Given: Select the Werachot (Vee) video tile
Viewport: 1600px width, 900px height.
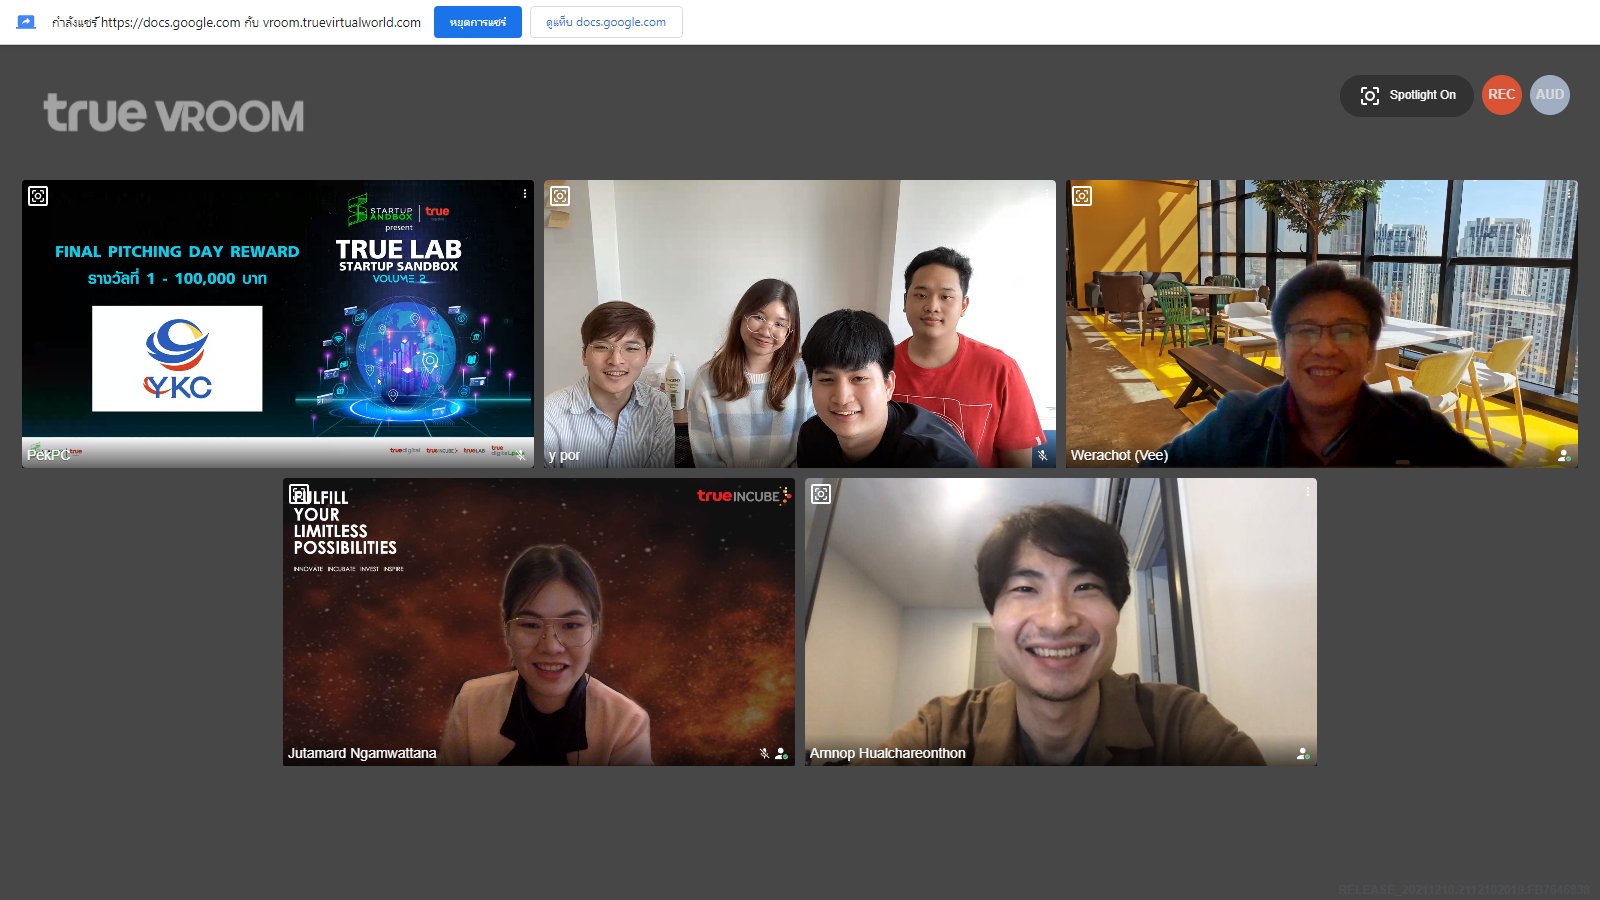Looking at the screenshot, I should click(x=1322, y=323).
